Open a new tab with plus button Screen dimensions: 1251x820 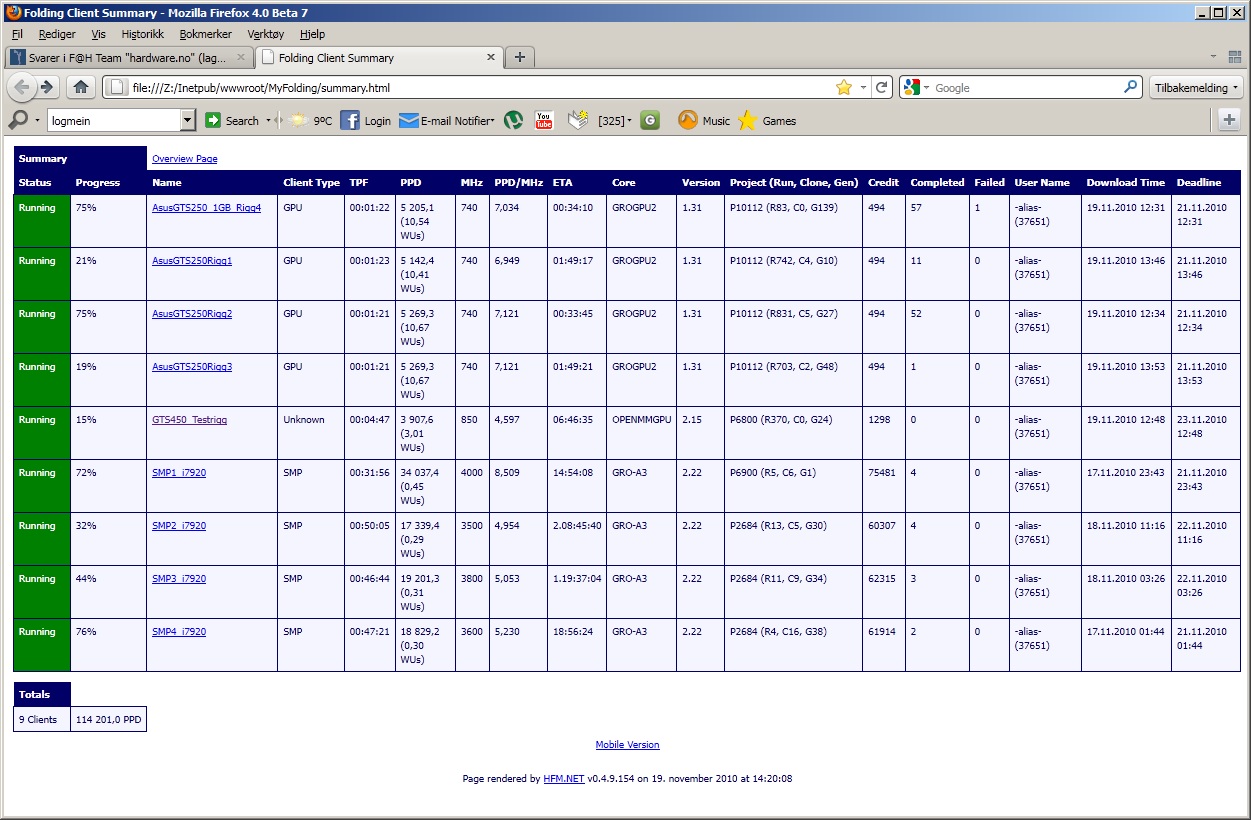tap(519, 57)
